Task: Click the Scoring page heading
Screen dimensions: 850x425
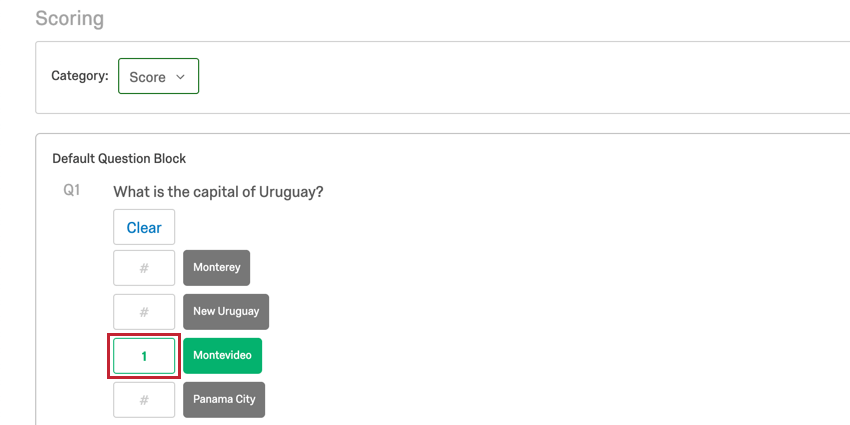Action: 69,19
